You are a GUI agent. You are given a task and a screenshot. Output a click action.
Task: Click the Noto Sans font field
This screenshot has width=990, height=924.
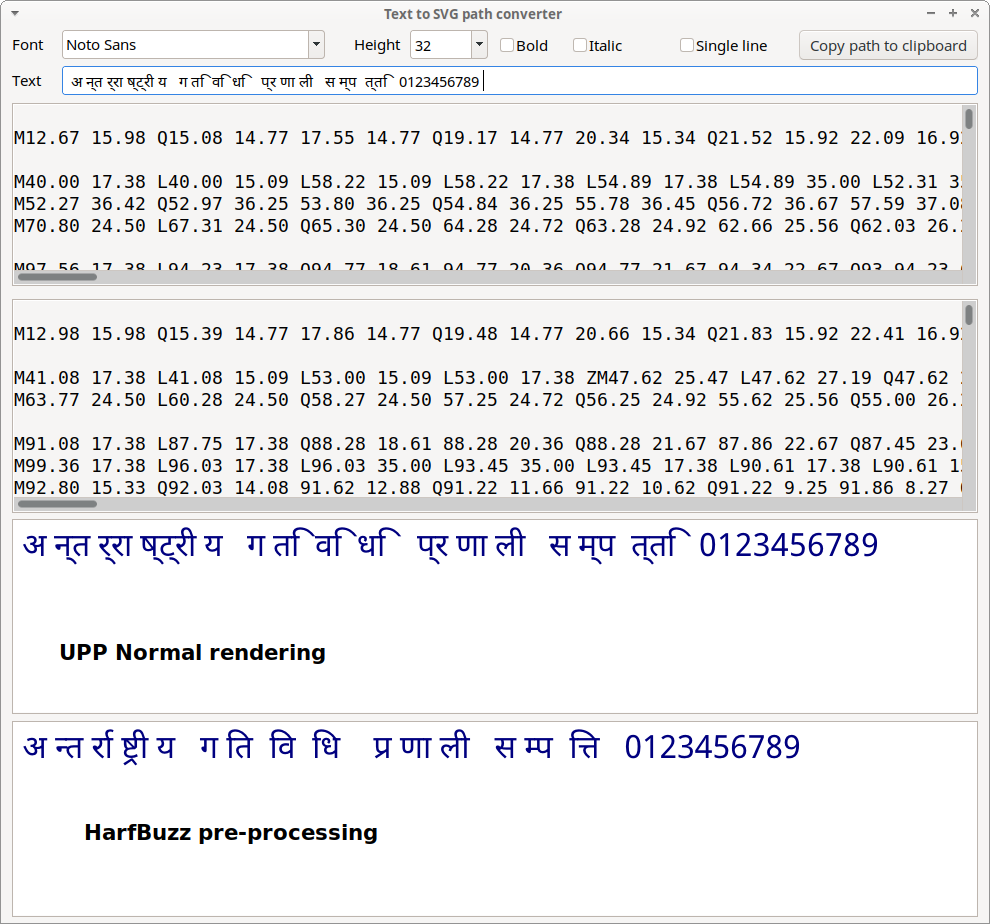pos(185,45)
